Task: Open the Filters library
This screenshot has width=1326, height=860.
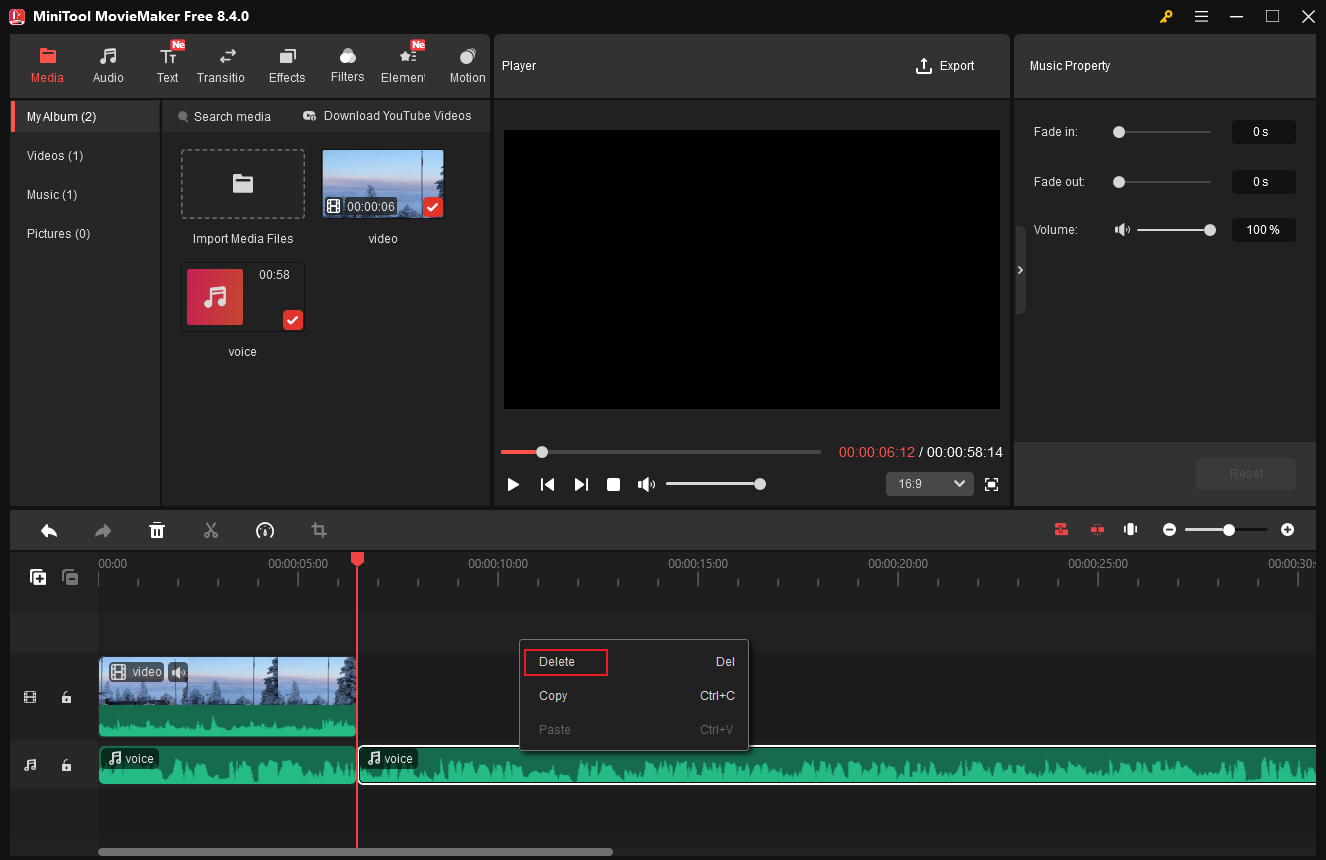Action: tap(347, 63)
